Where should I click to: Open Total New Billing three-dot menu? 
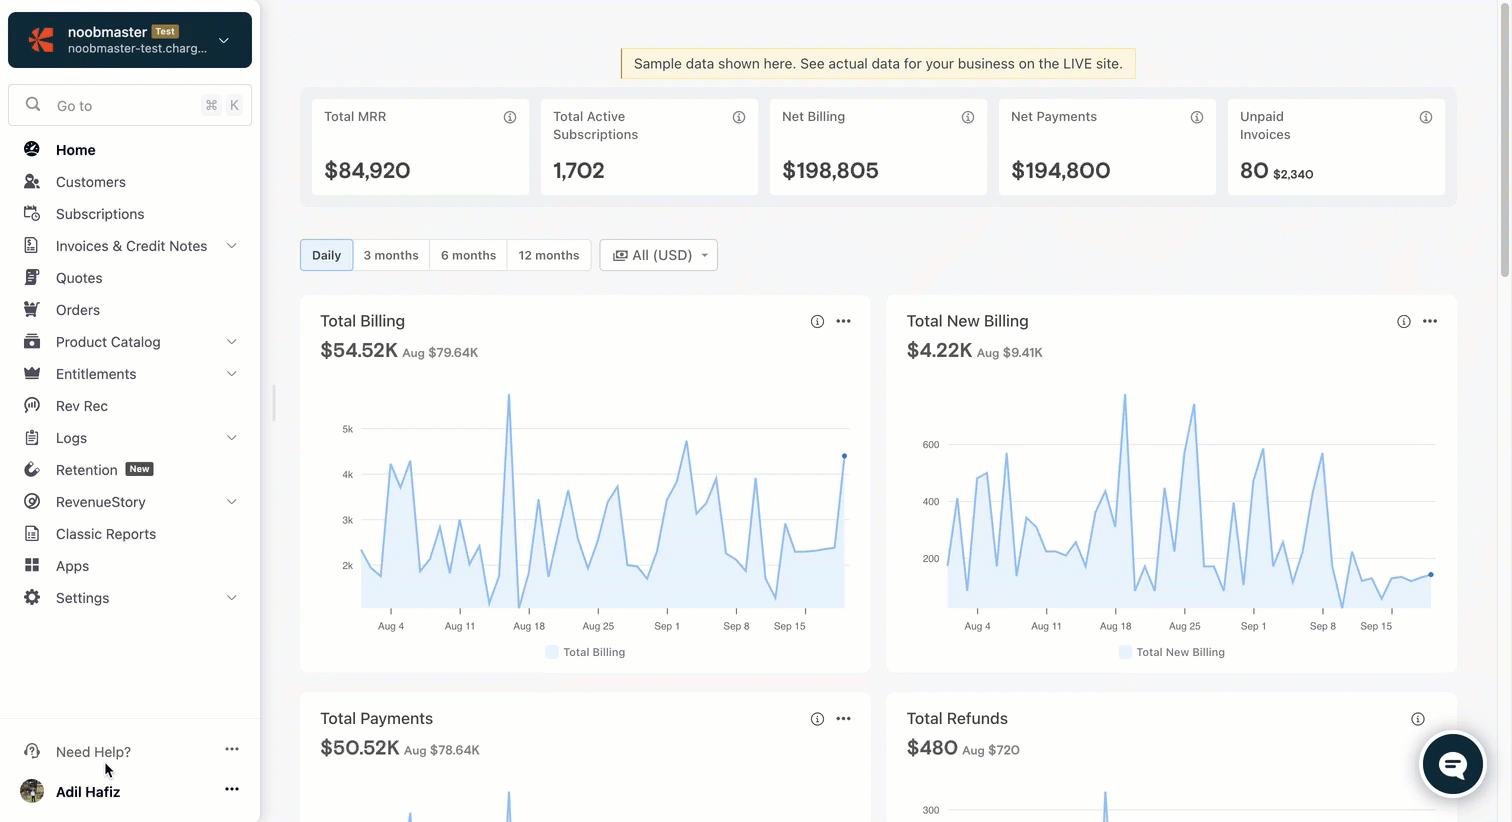click(x=1429, y=321)
